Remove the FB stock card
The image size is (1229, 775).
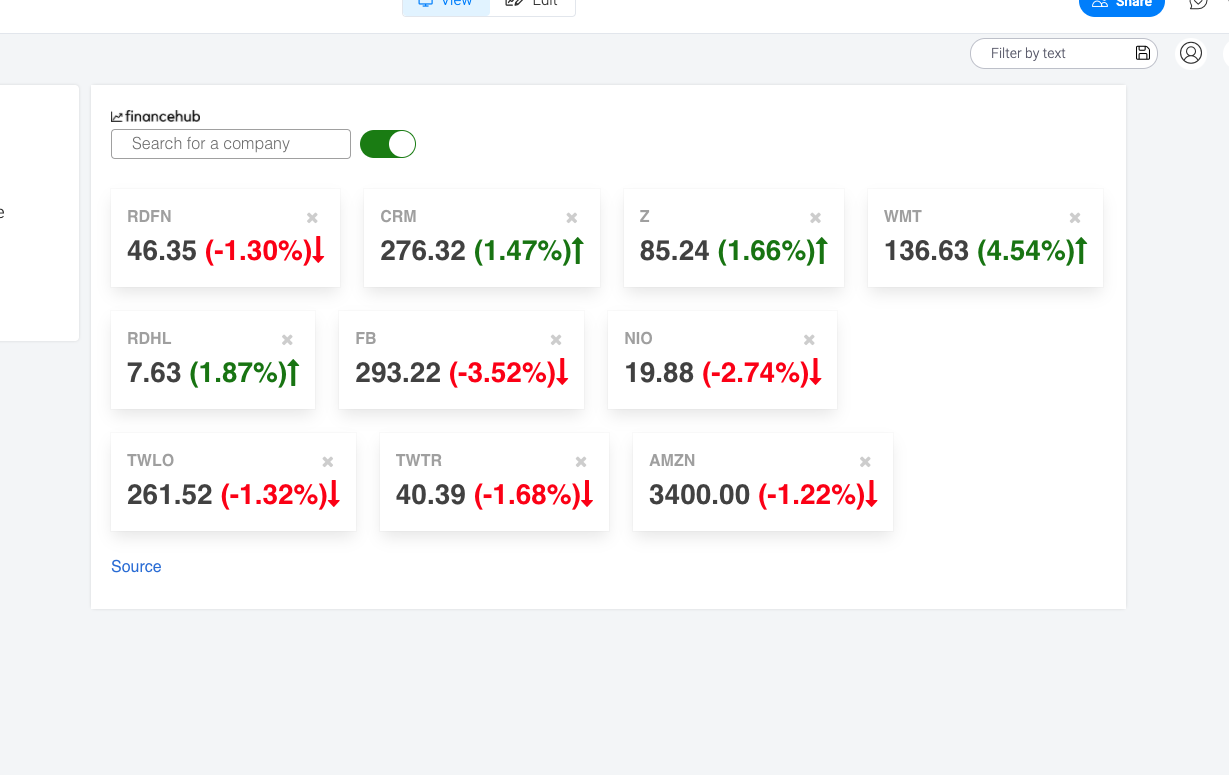(556, 340)
